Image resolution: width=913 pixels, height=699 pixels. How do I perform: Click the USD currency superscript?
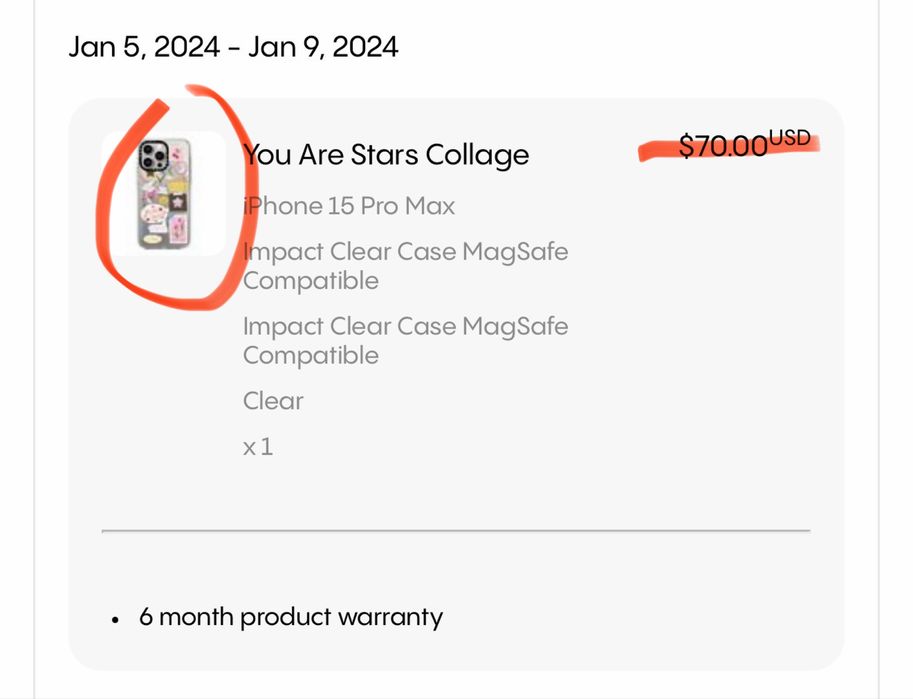coord(789,138)
